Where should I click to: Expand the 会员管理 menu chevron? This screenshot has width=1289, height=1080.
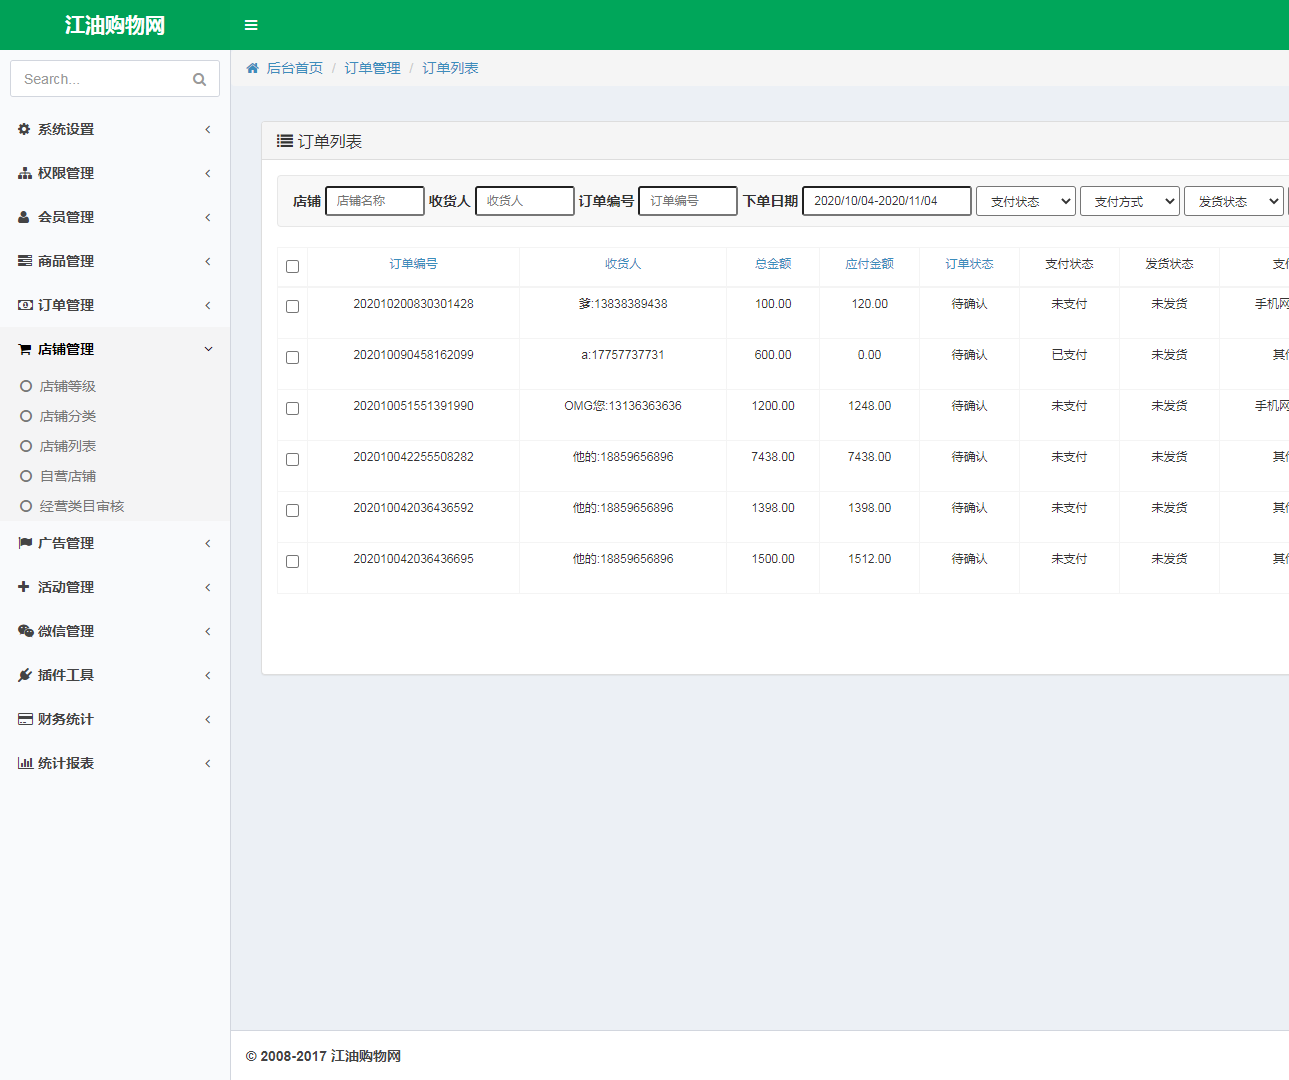(x=208, y=217)
